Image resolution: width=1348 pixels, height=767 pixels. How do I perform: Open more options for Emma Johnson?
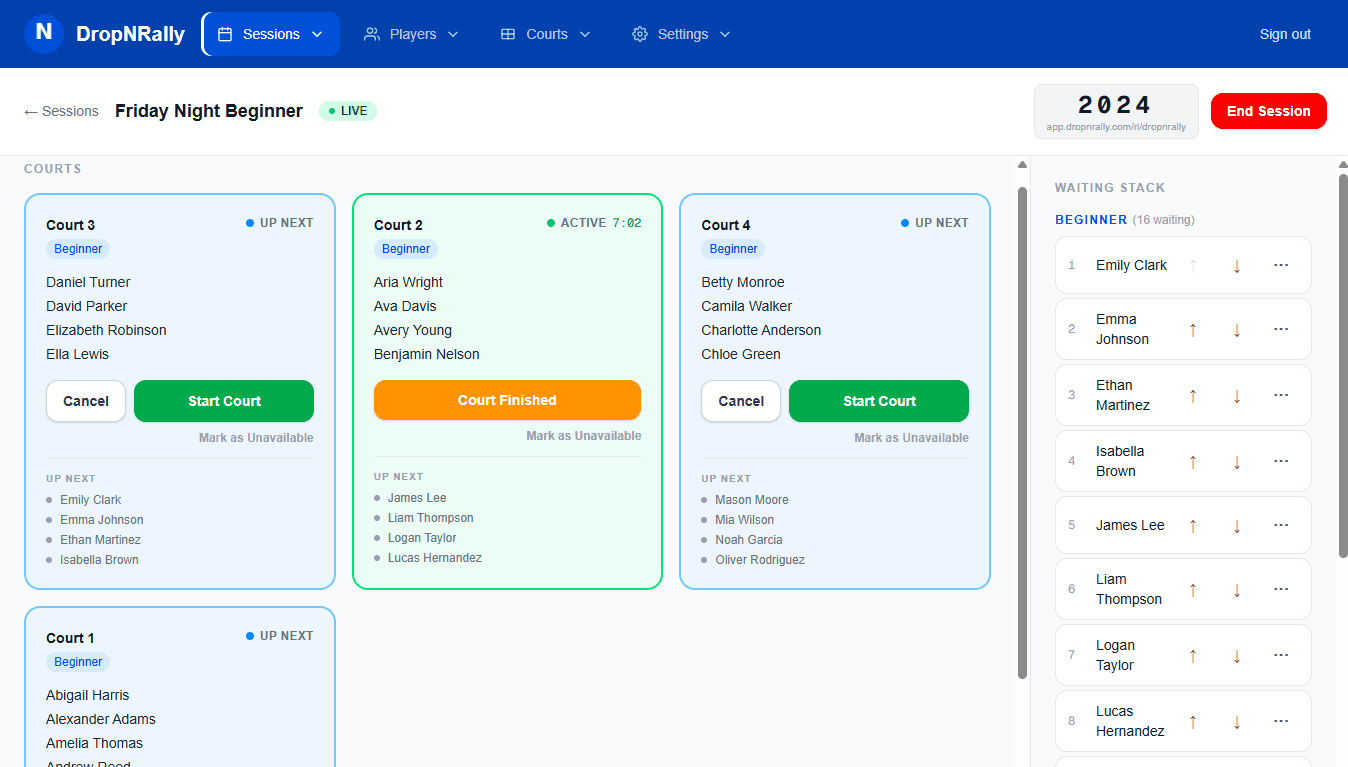coord(1281,330)
